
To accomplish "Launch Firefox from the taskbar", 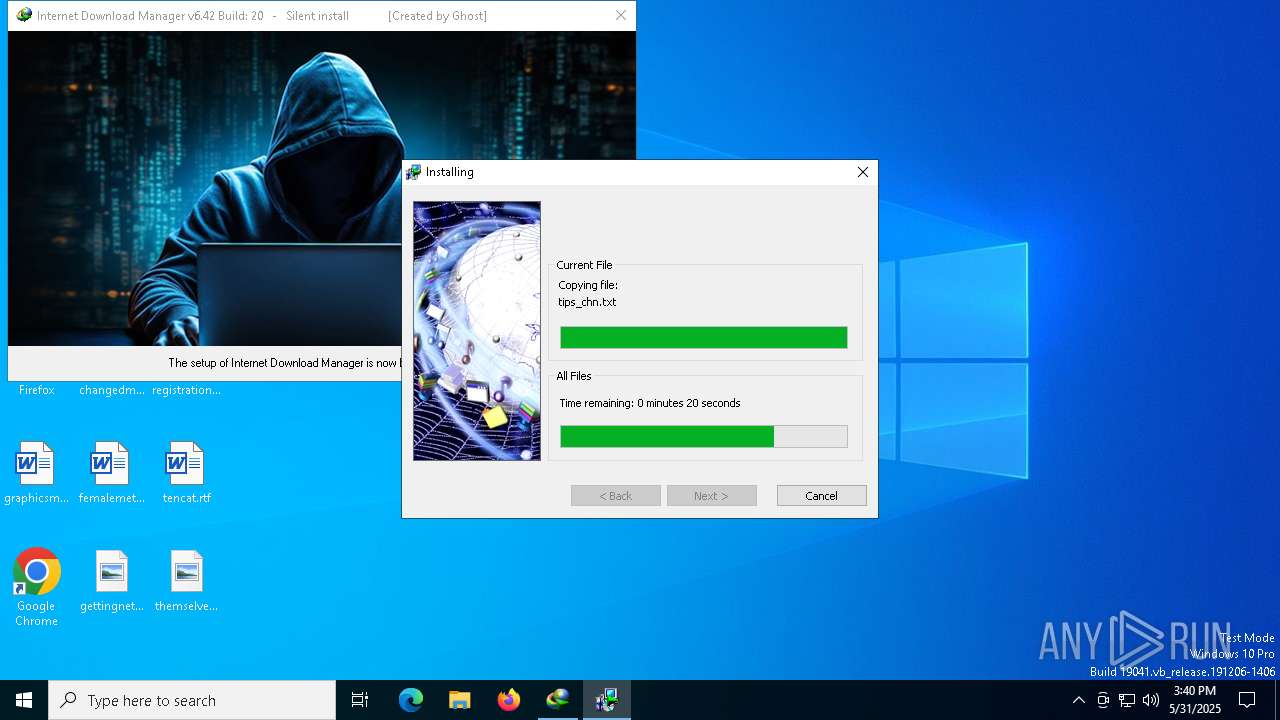I will 508,700.
